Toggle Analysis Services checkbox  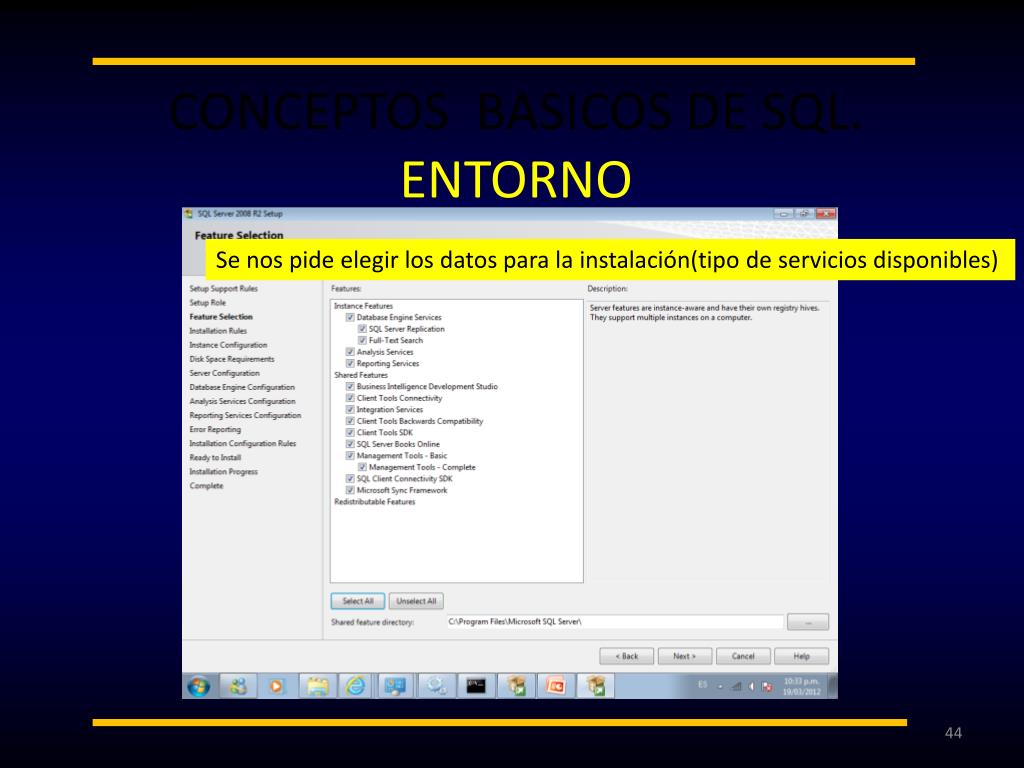pyautogui.click(x=350, y=352)
